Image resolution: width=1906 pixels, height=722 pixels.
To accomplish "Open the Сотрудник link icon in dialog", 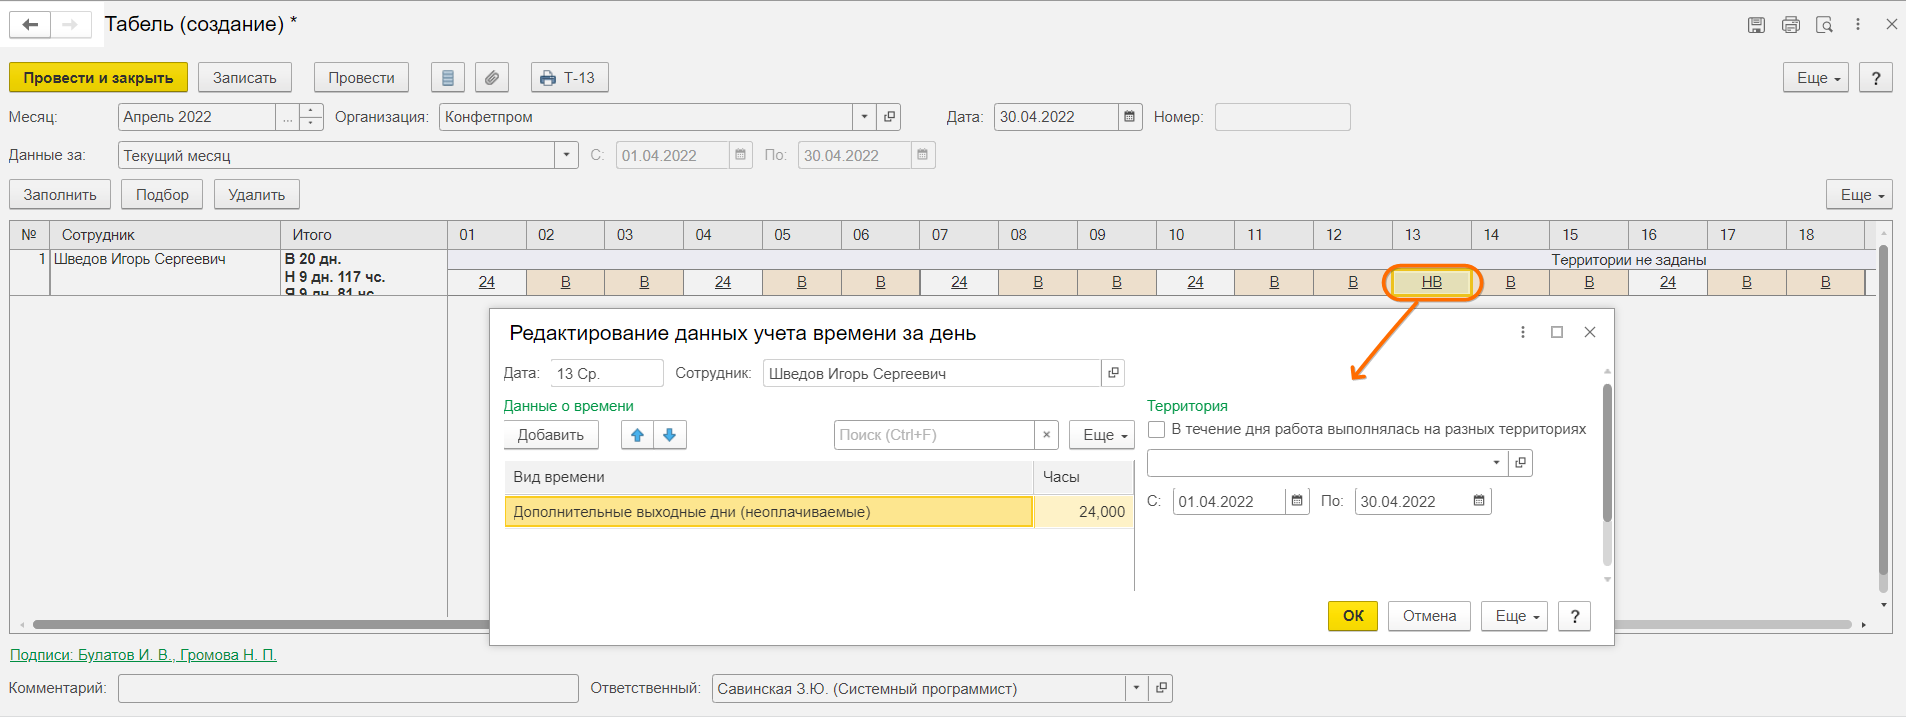I will pyautogui.click(x=1113, y=373).
